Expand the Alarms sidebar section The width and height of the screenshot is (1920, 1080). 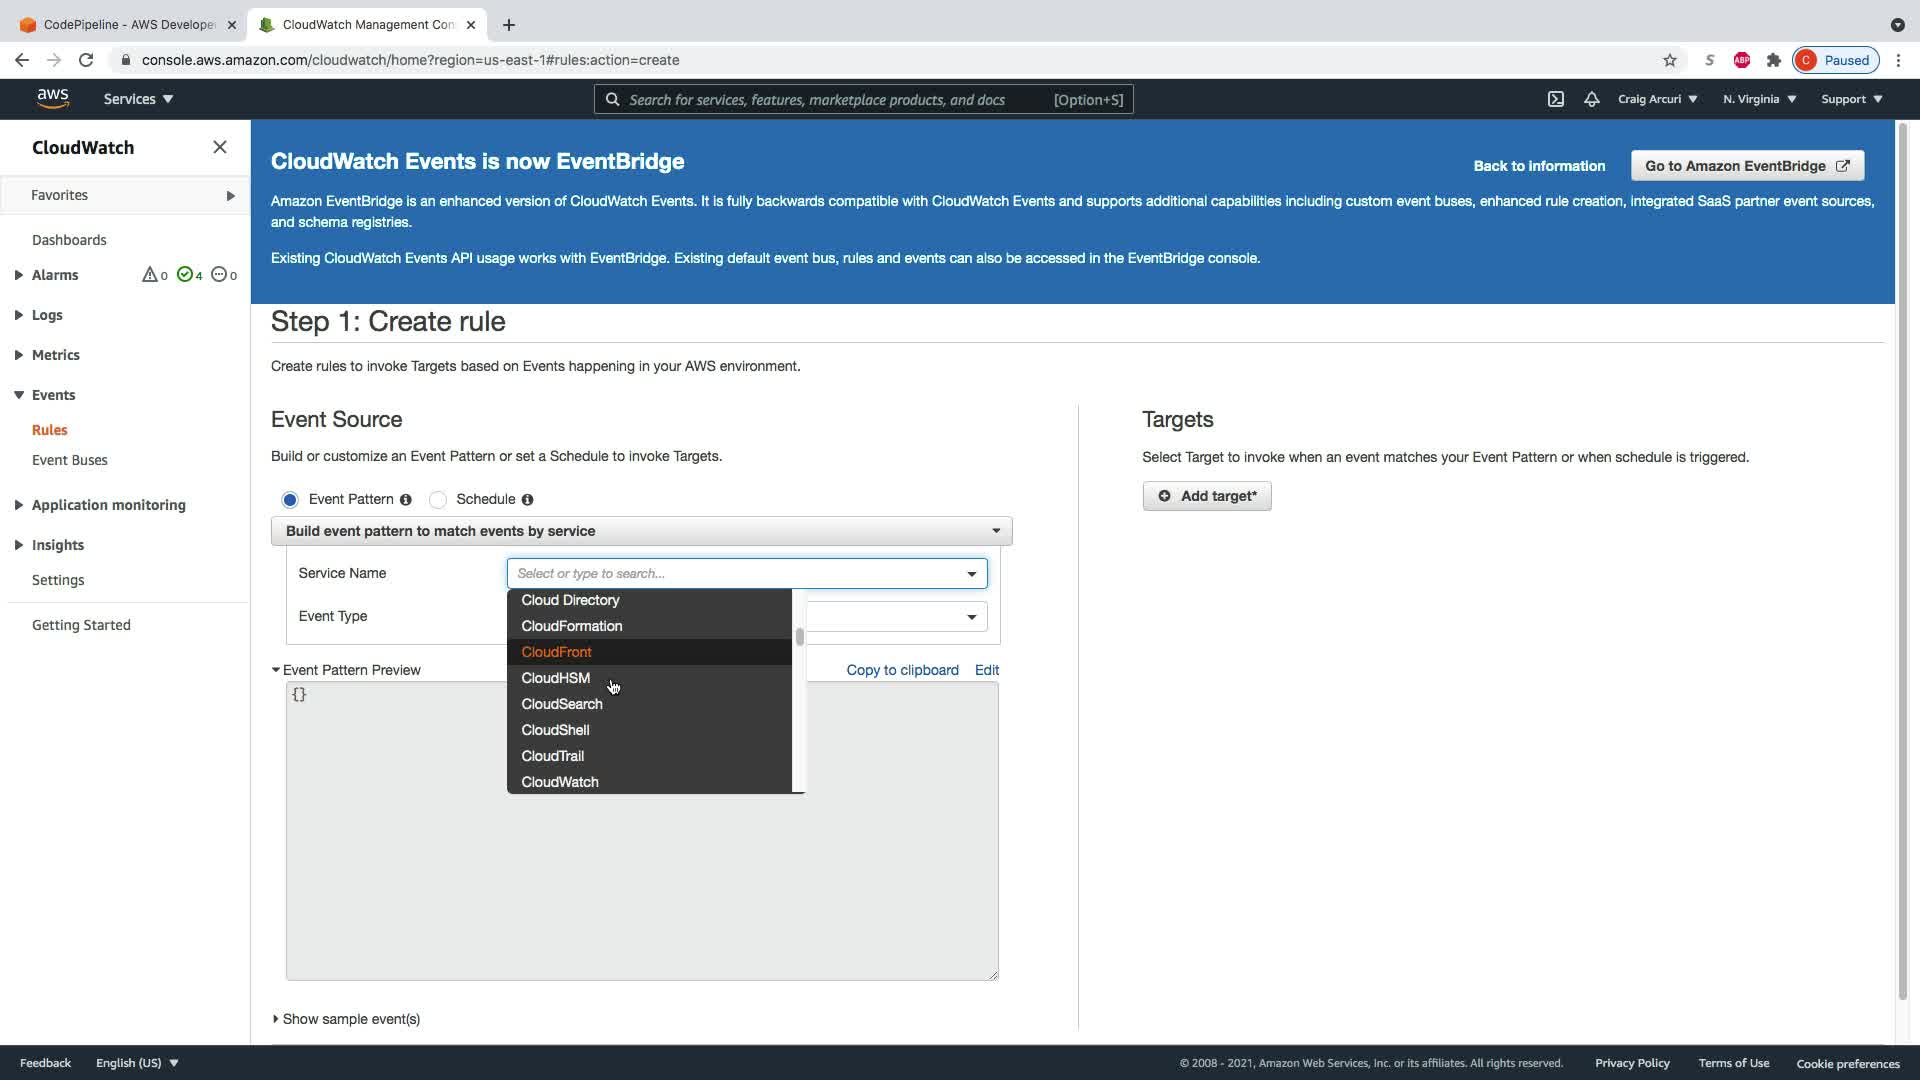19,275
